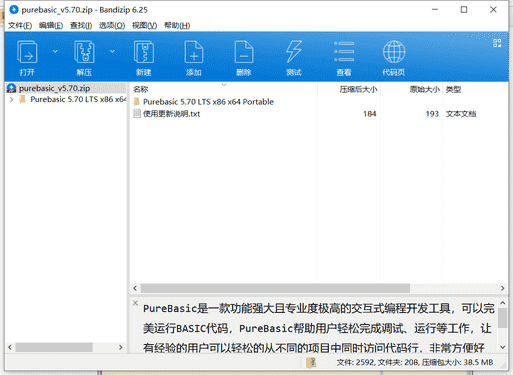
Task: Expand the Extract (解压) dropdown arrow
Action: coord(112,51)
